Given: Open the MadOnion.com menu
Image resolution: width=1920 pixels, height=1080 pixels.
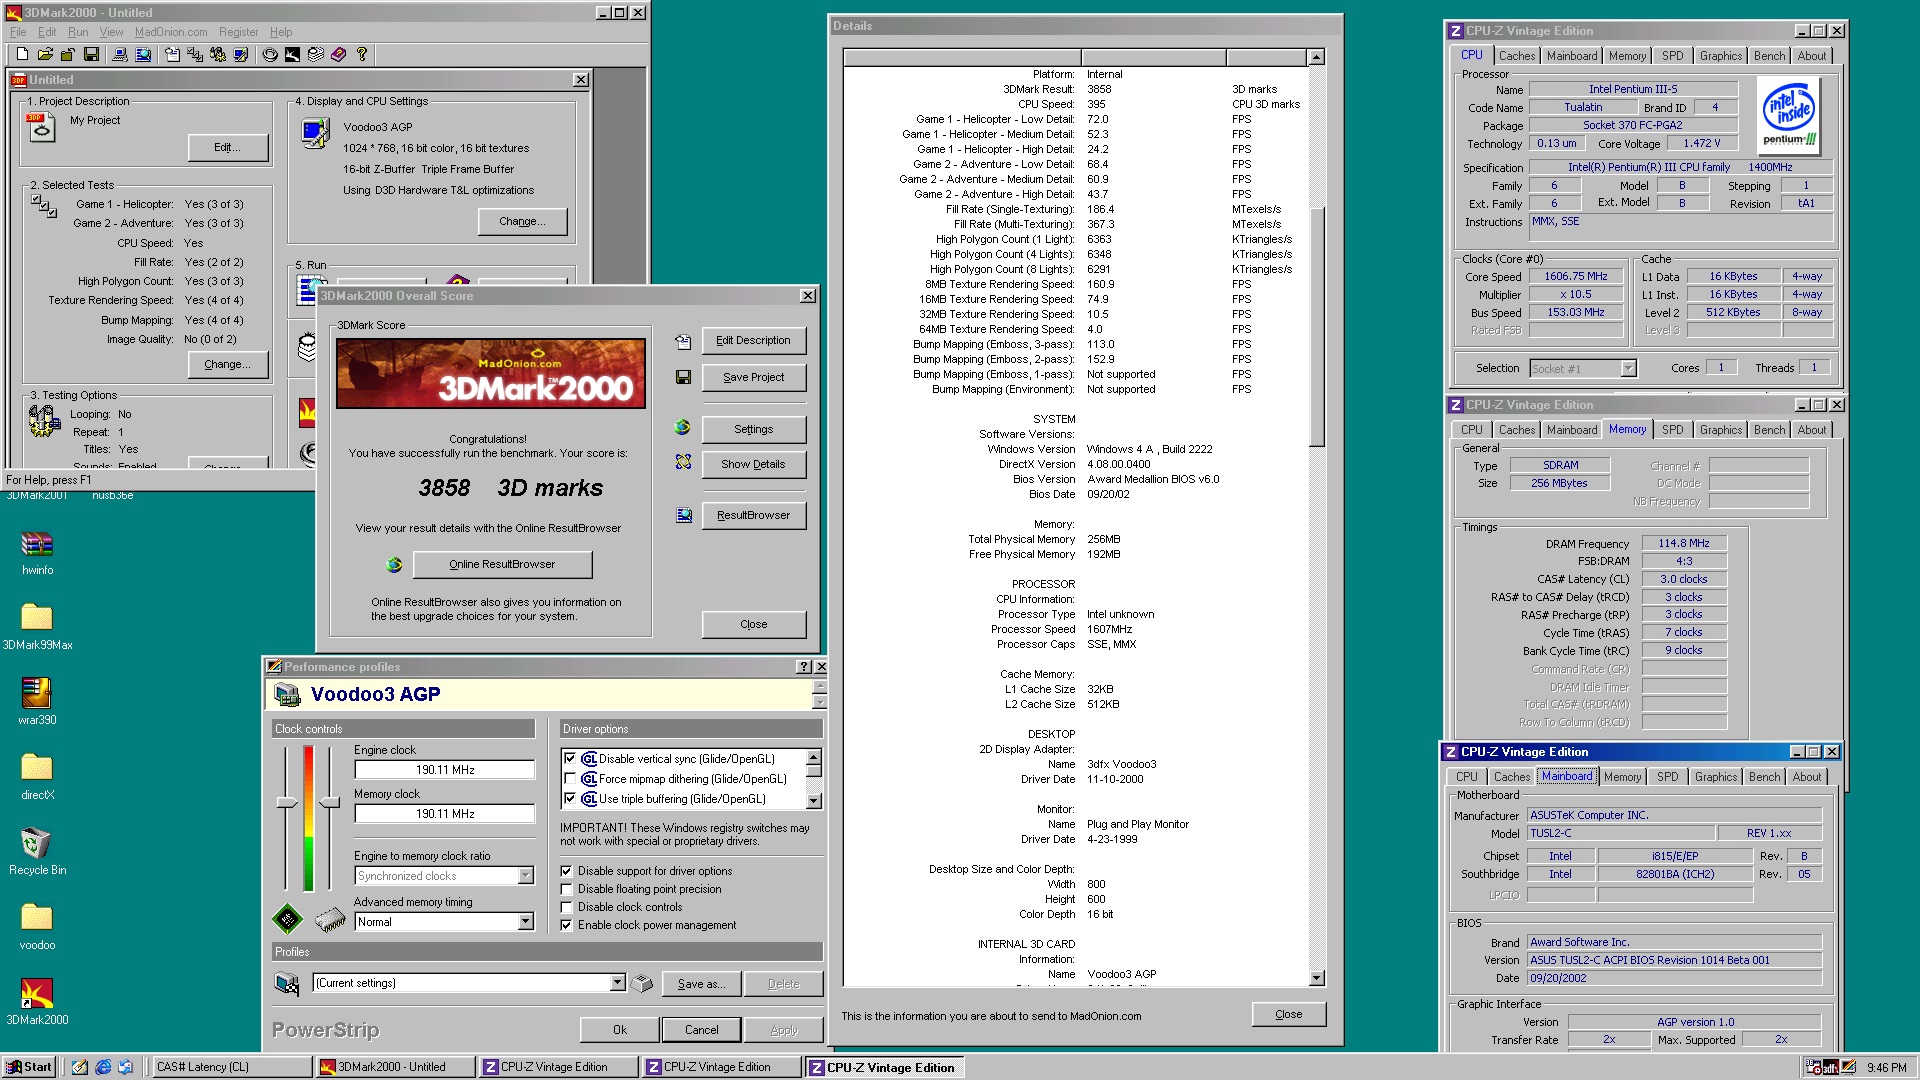Looking at the screenshot, I should [x=171, y=32].
